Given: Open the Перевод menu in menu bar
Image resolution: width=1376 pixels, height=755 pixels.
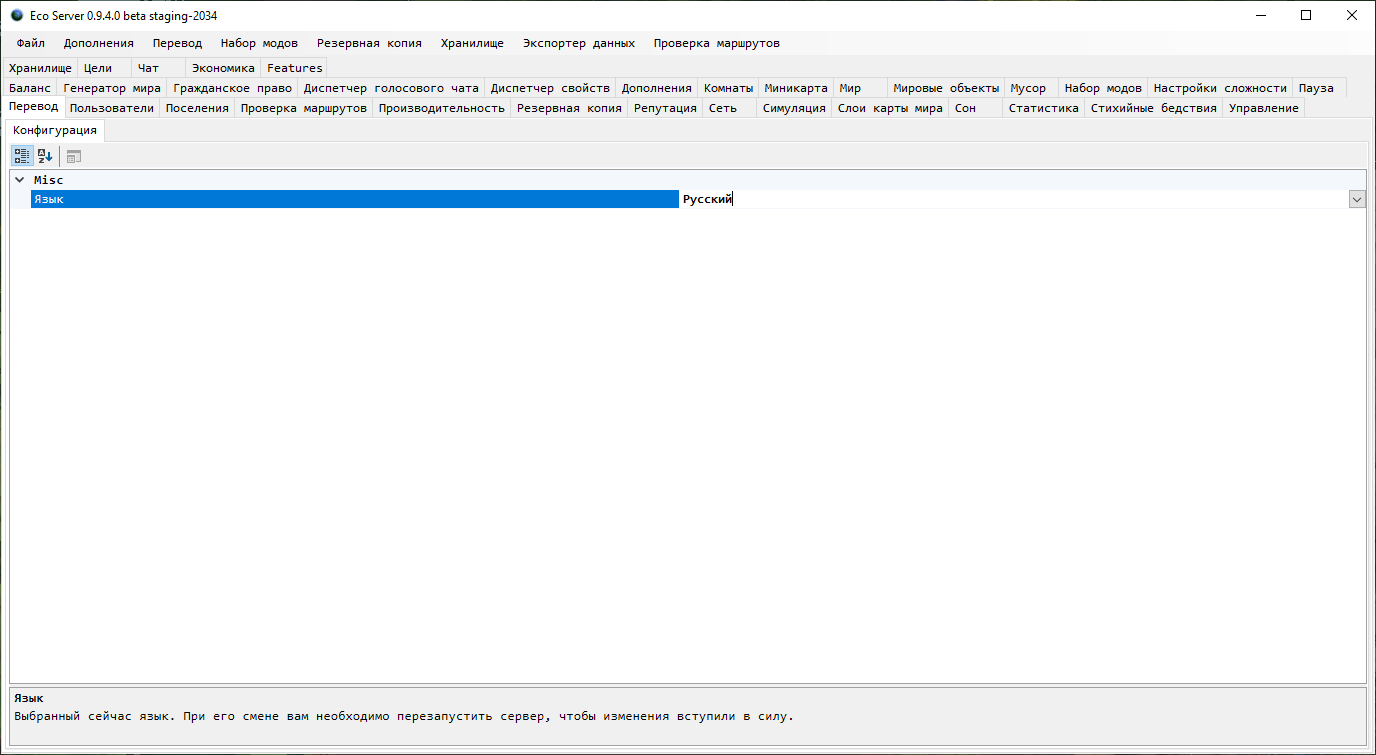Looking at the screenshot, I should pos(177,43).
